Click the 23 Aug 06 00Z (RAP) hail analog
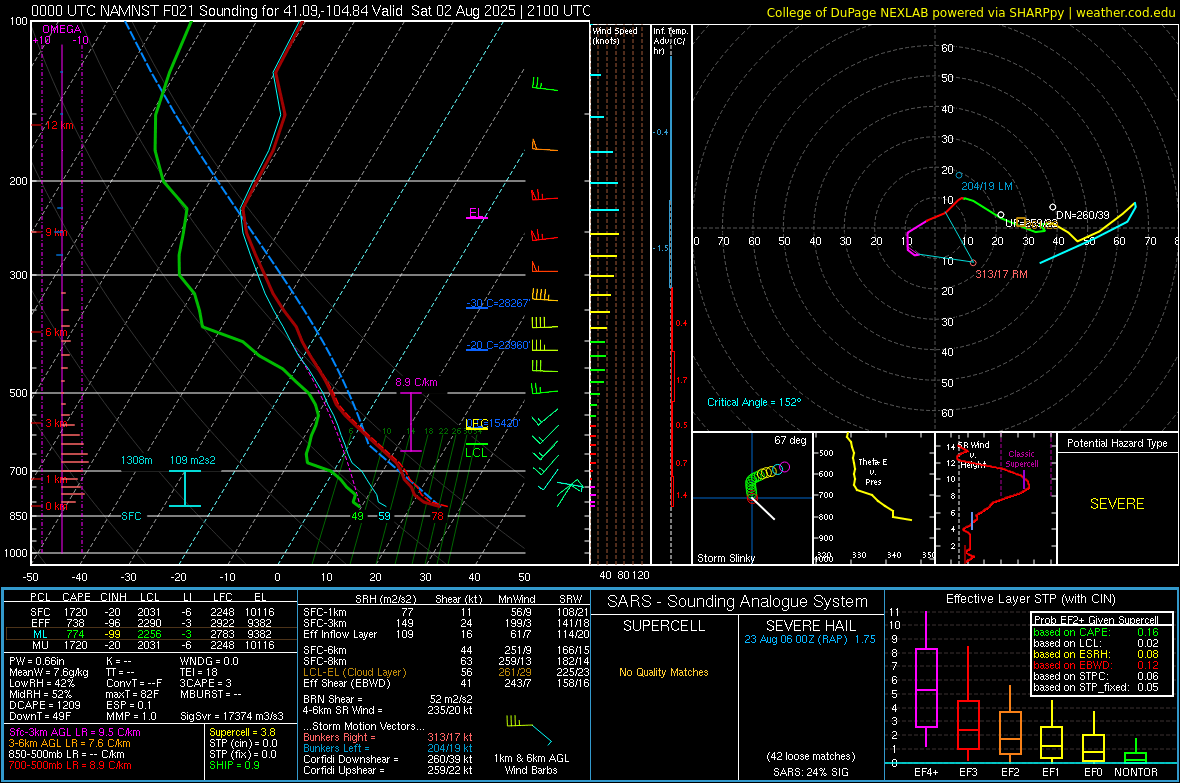The height and width of the screenshot is (783, 1180). 810,638
